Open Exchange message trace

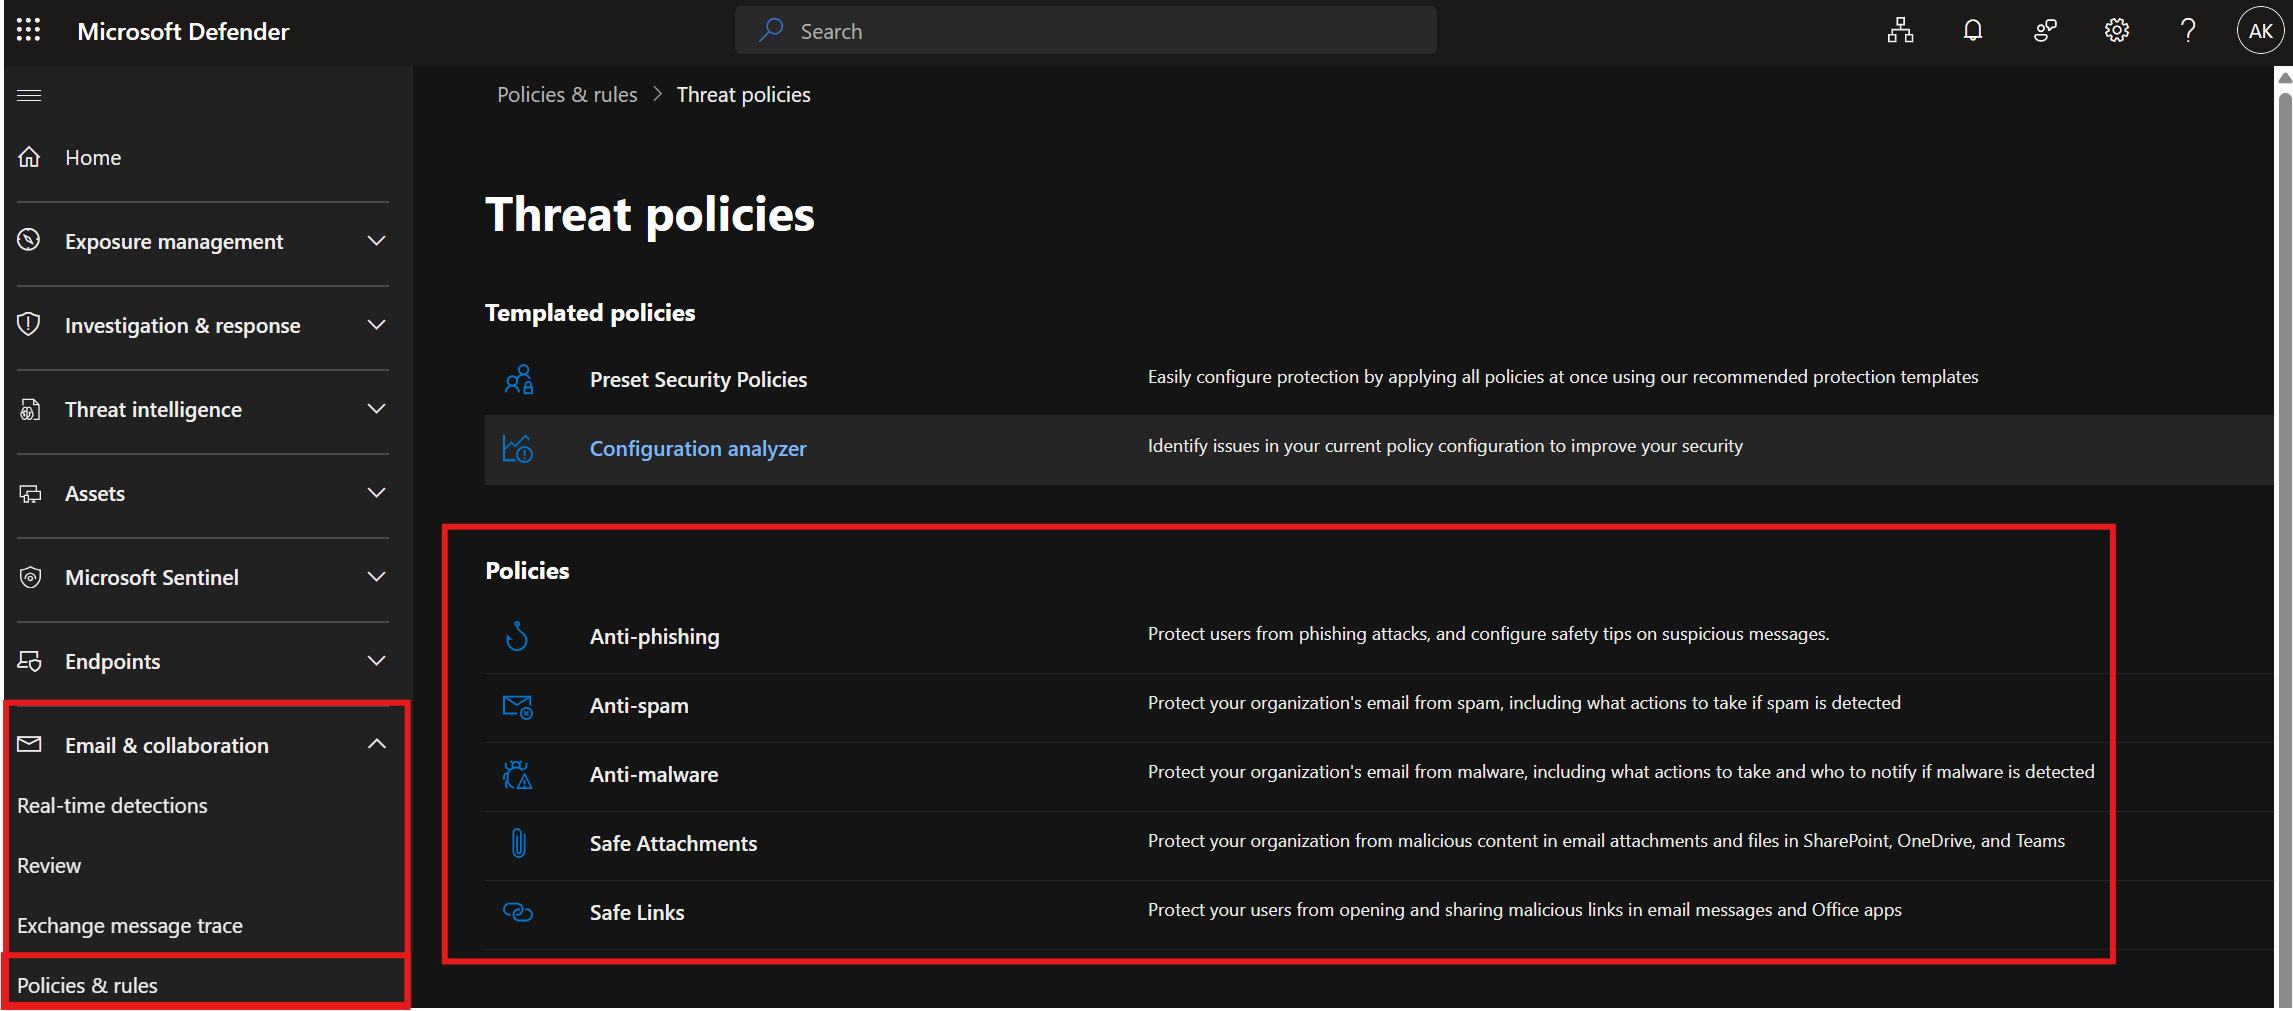pyautogui.click(x=130, y=926)
